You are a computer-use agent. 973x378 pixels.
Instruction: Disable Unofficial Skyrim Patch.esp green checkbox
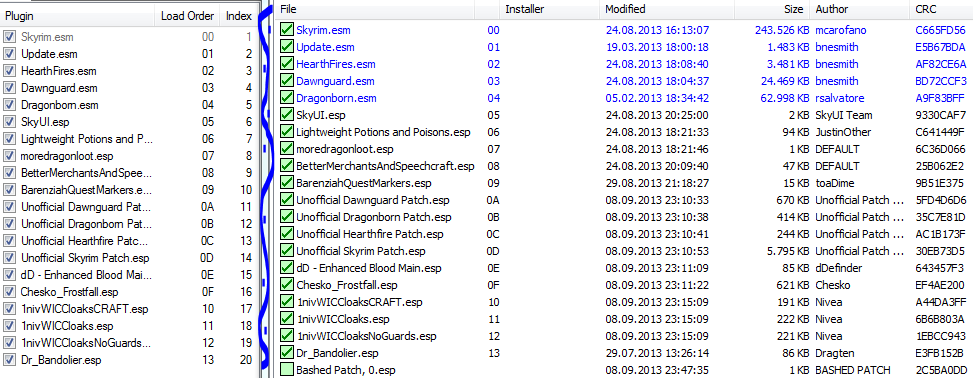point(287,251)
